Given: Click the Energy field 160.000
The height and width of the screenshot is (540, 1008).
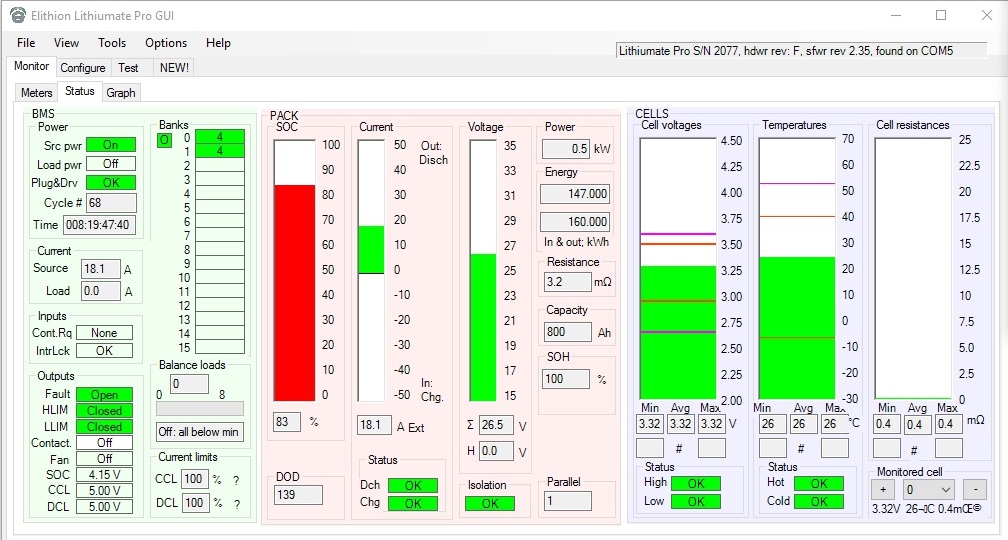Looking at the screenshot, I should point(575,222).
